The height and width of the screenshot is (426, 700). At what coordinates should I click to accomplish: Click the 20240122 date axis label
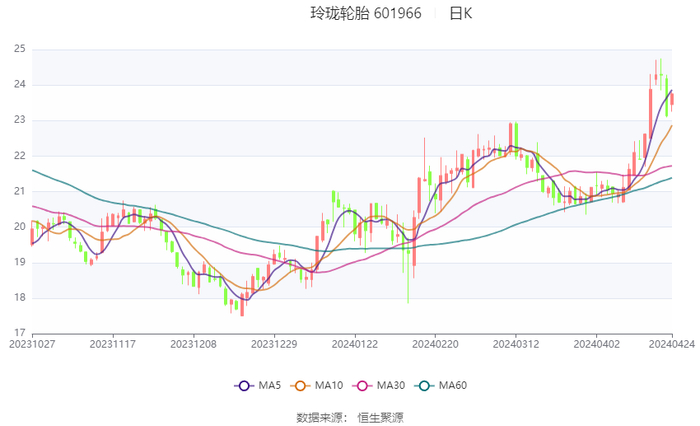coord(354,342)
